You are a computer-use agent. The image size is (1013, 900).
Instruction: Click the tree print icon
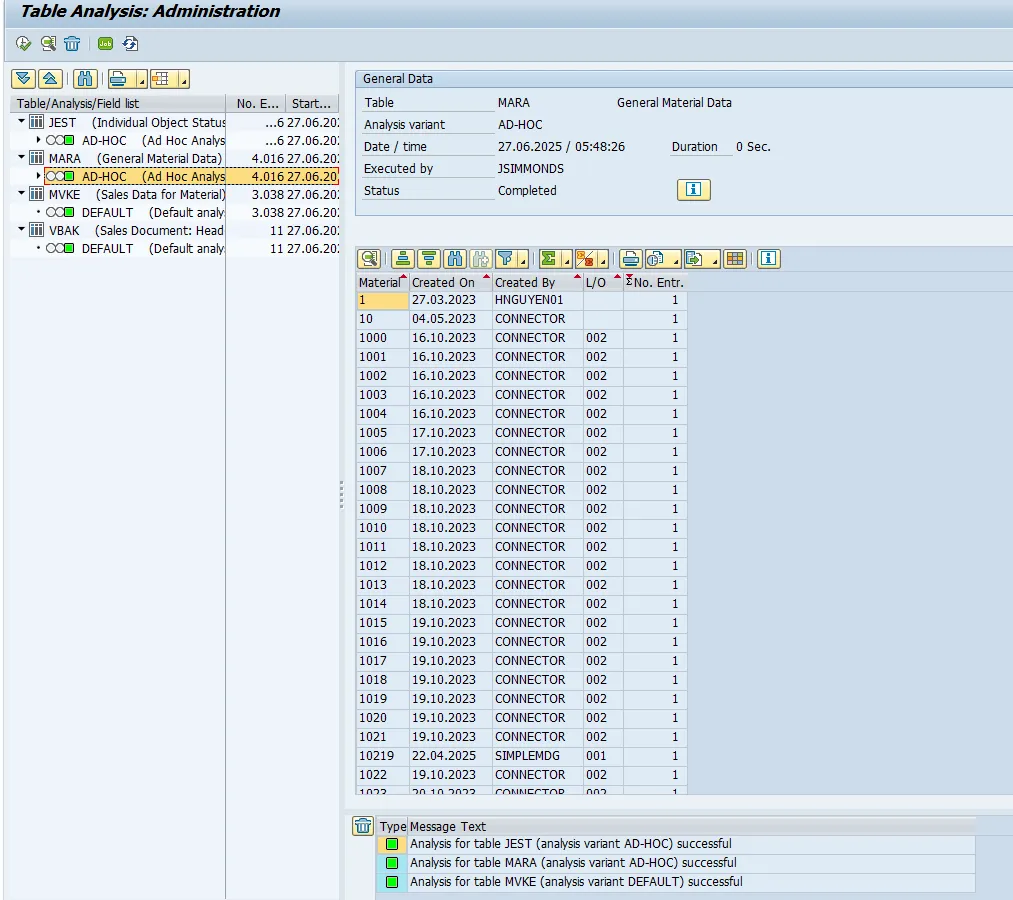tap(118, 79)
